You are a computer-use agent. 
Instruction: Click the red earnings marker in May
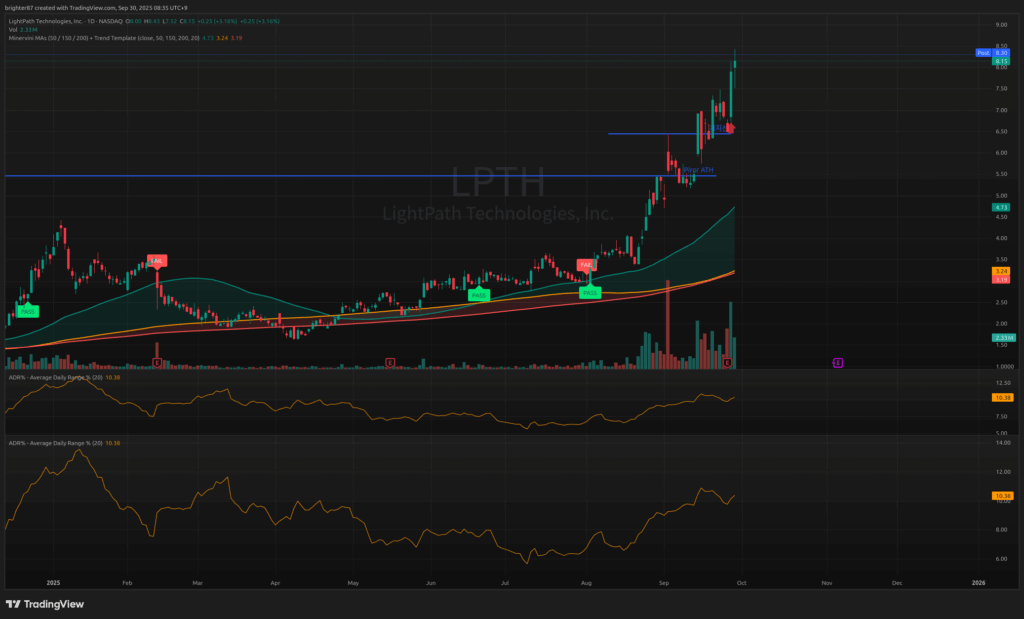(x=390, y=362)
